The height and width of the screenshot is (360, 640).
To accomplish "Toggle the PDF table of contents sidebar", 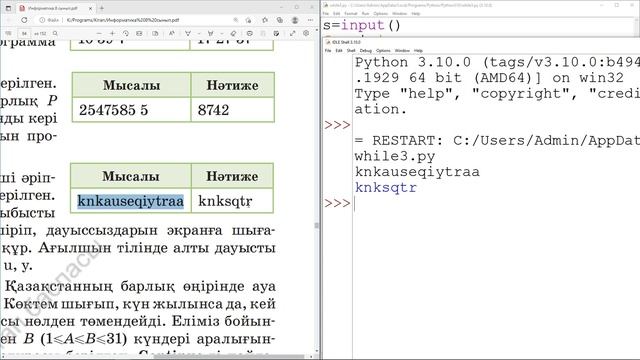I will (8, 33).
